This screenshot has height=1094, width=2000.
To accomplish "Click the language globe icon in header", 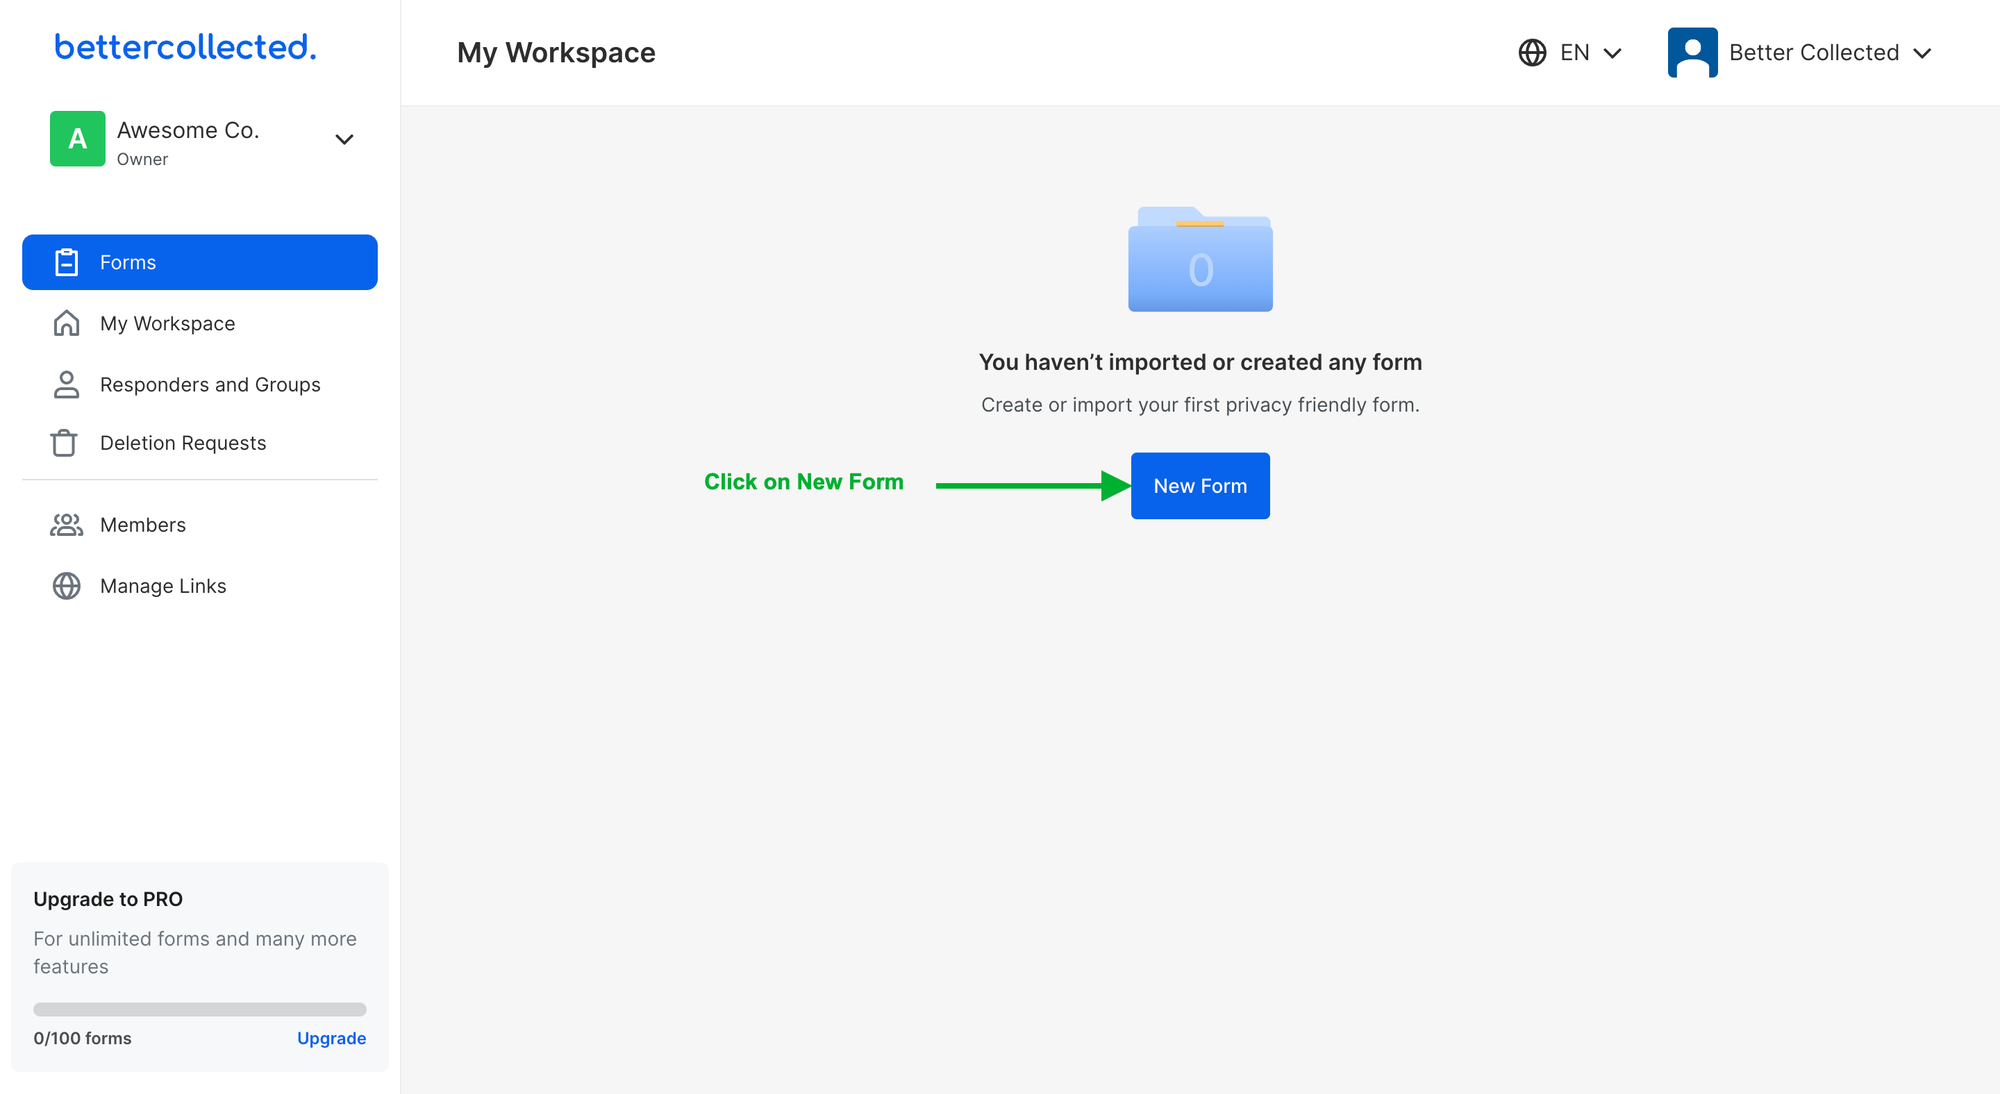I will tap(1534, 51).
